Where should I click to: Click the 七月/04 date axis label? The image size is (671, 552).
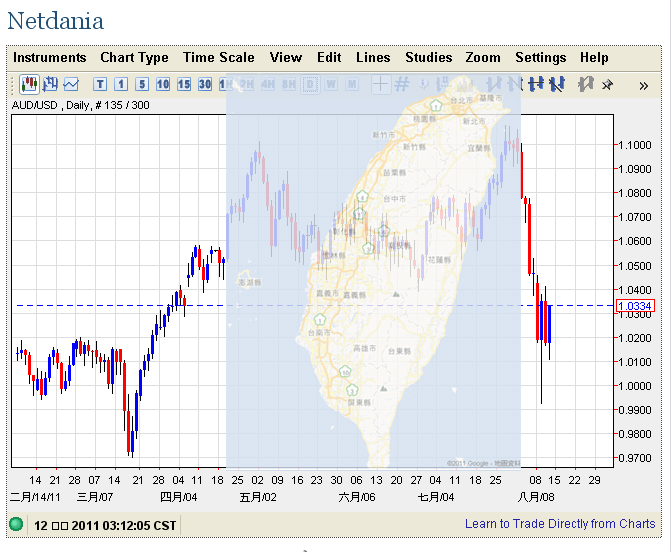436,497
